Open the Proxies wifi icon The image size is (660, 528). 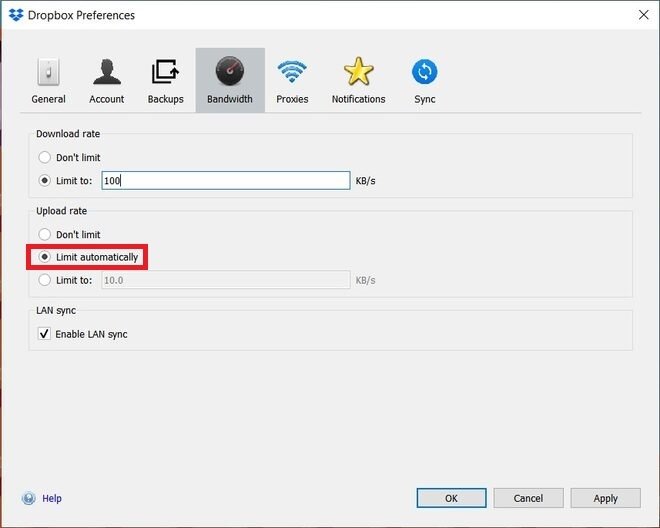pos(292,72)
